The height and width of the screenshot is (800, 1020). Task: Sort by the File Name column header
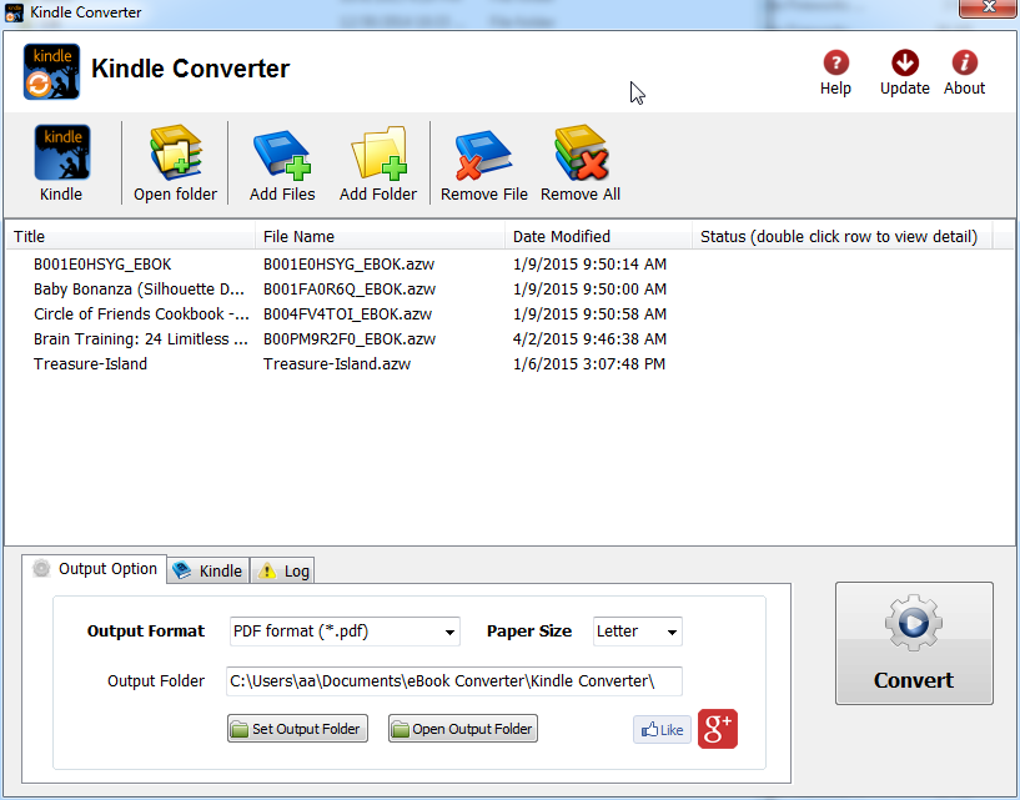pos(380,236)
